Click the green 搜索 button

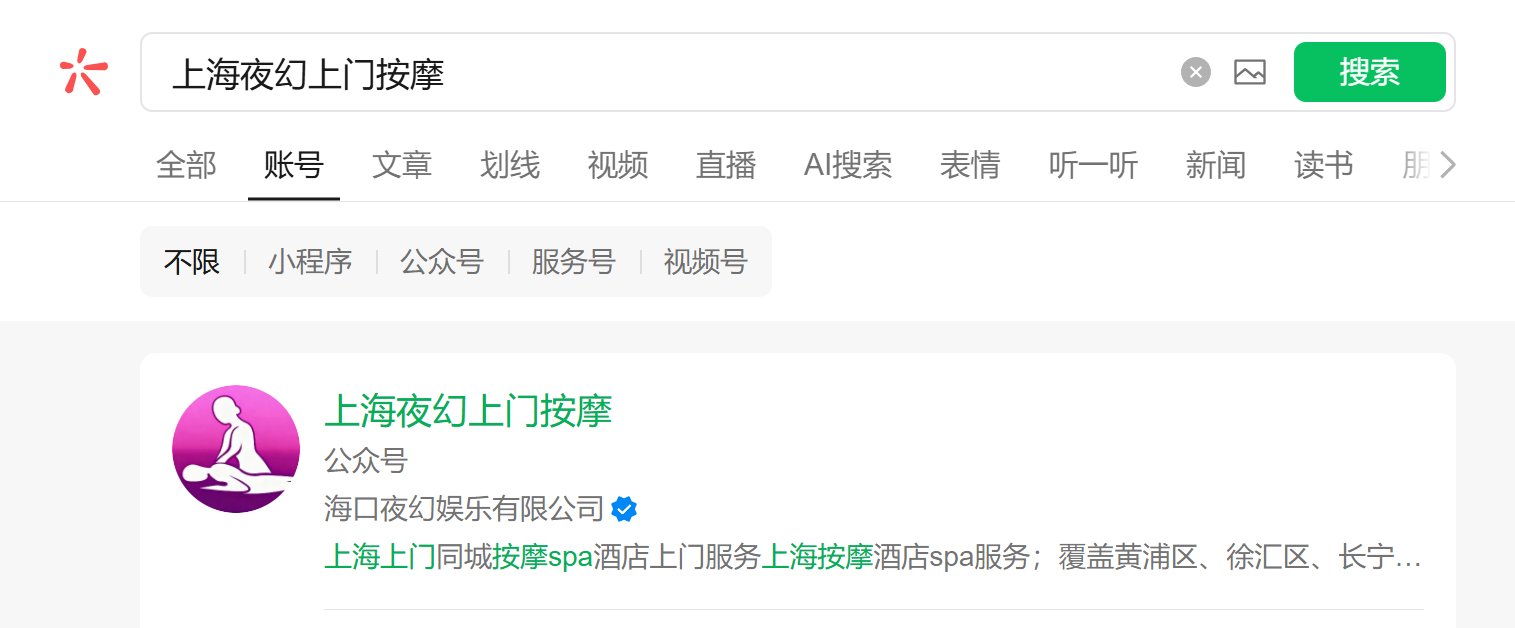(1370, 72)
